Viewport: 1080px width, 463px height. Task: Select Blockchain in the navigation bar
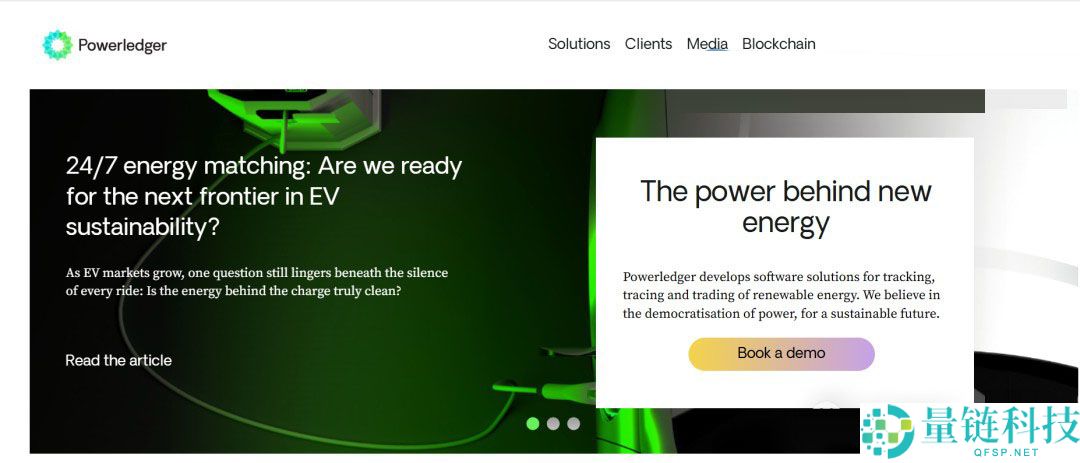pyautogui.click(x=779, y=43)
